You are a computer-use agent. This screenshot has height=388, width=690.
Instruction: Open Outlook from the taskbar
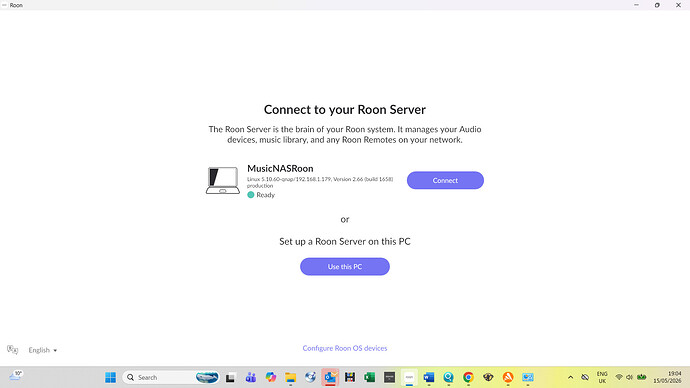point(330,377)
